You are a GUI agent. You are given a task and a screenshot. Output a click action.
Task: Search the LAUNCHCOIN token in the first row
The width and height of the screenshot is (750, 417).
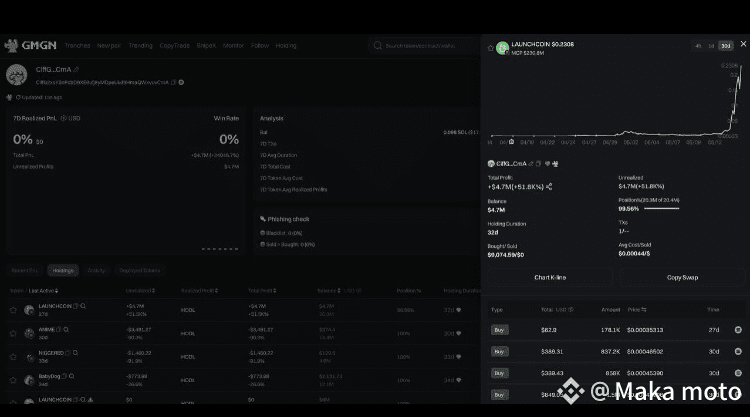coord(83,306)
